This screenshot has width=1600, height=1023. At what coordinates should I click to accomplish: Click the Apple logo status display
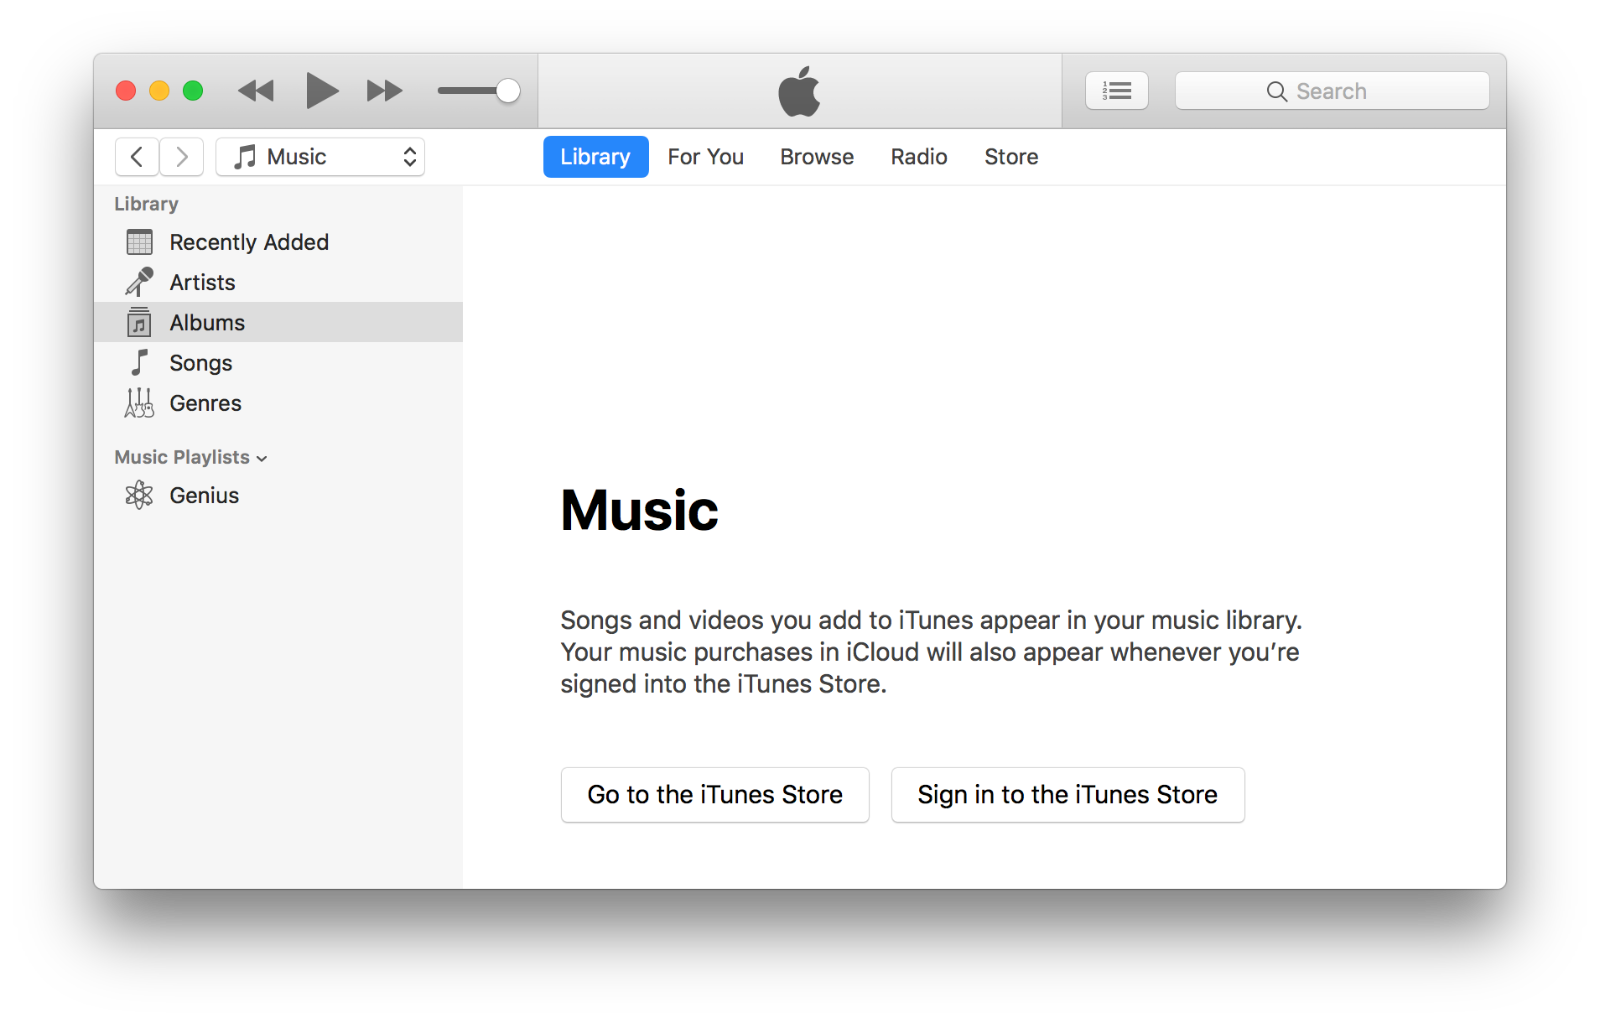pos(799,91)
